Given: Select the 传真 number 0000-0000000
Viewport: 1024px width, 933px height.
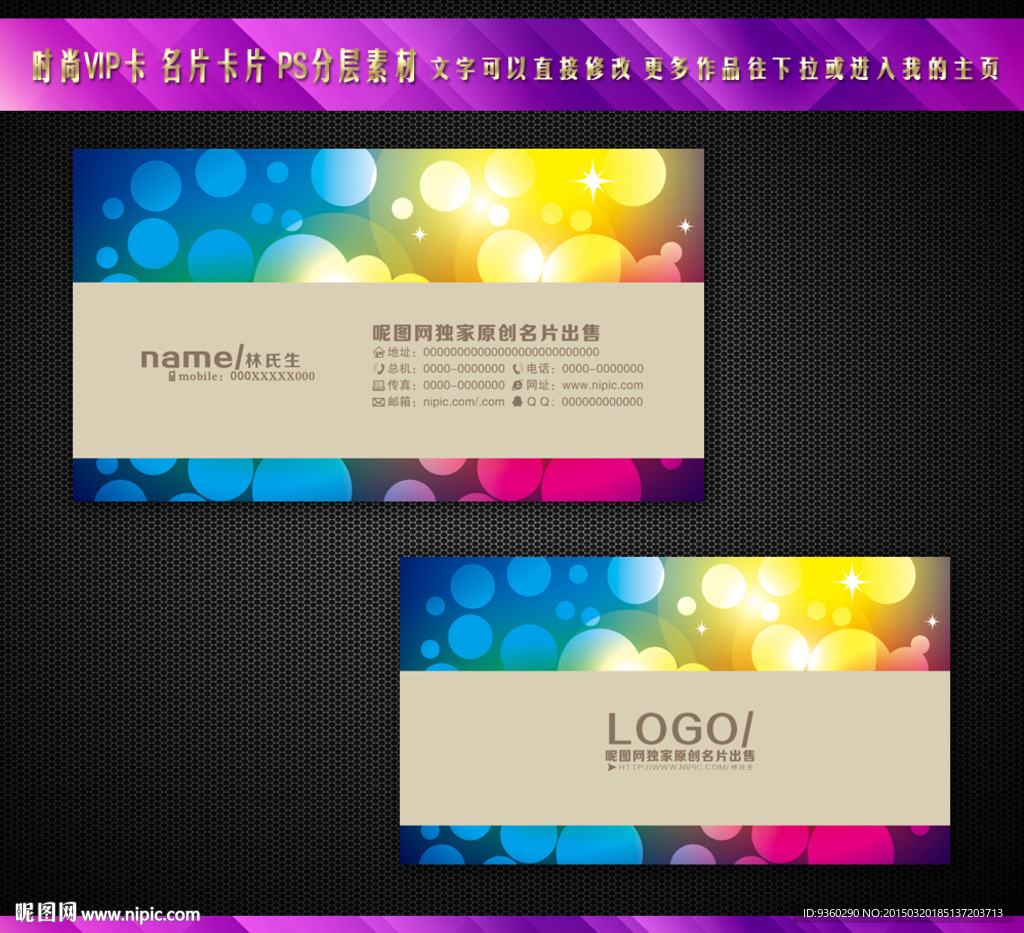Looking at the screenshot, I should click(464, 385).
